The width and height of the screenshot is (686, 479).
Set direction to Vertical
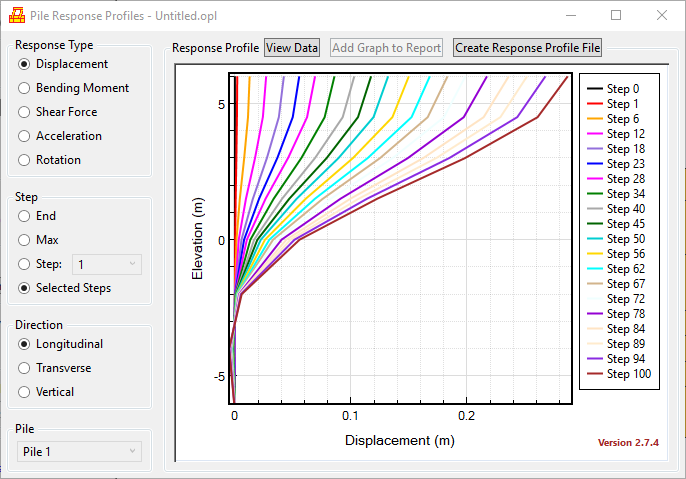tap(25, 392)
